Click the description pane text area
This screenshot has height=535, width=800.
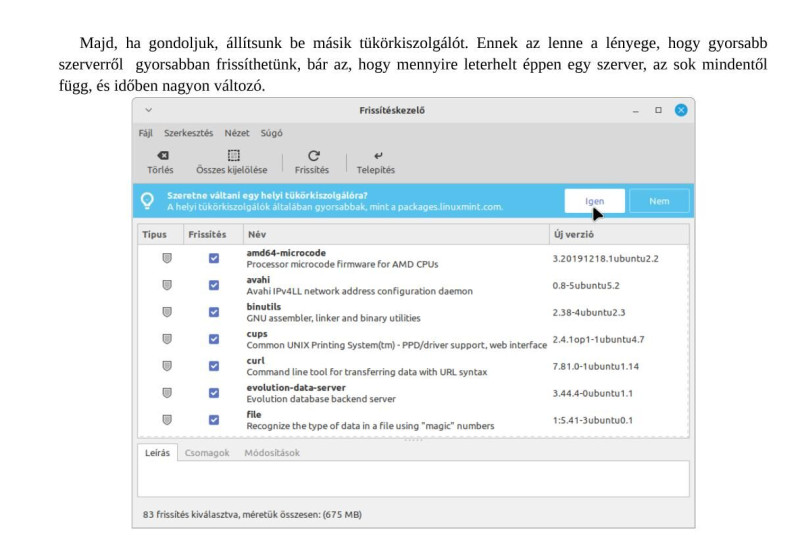pos(413,478)
